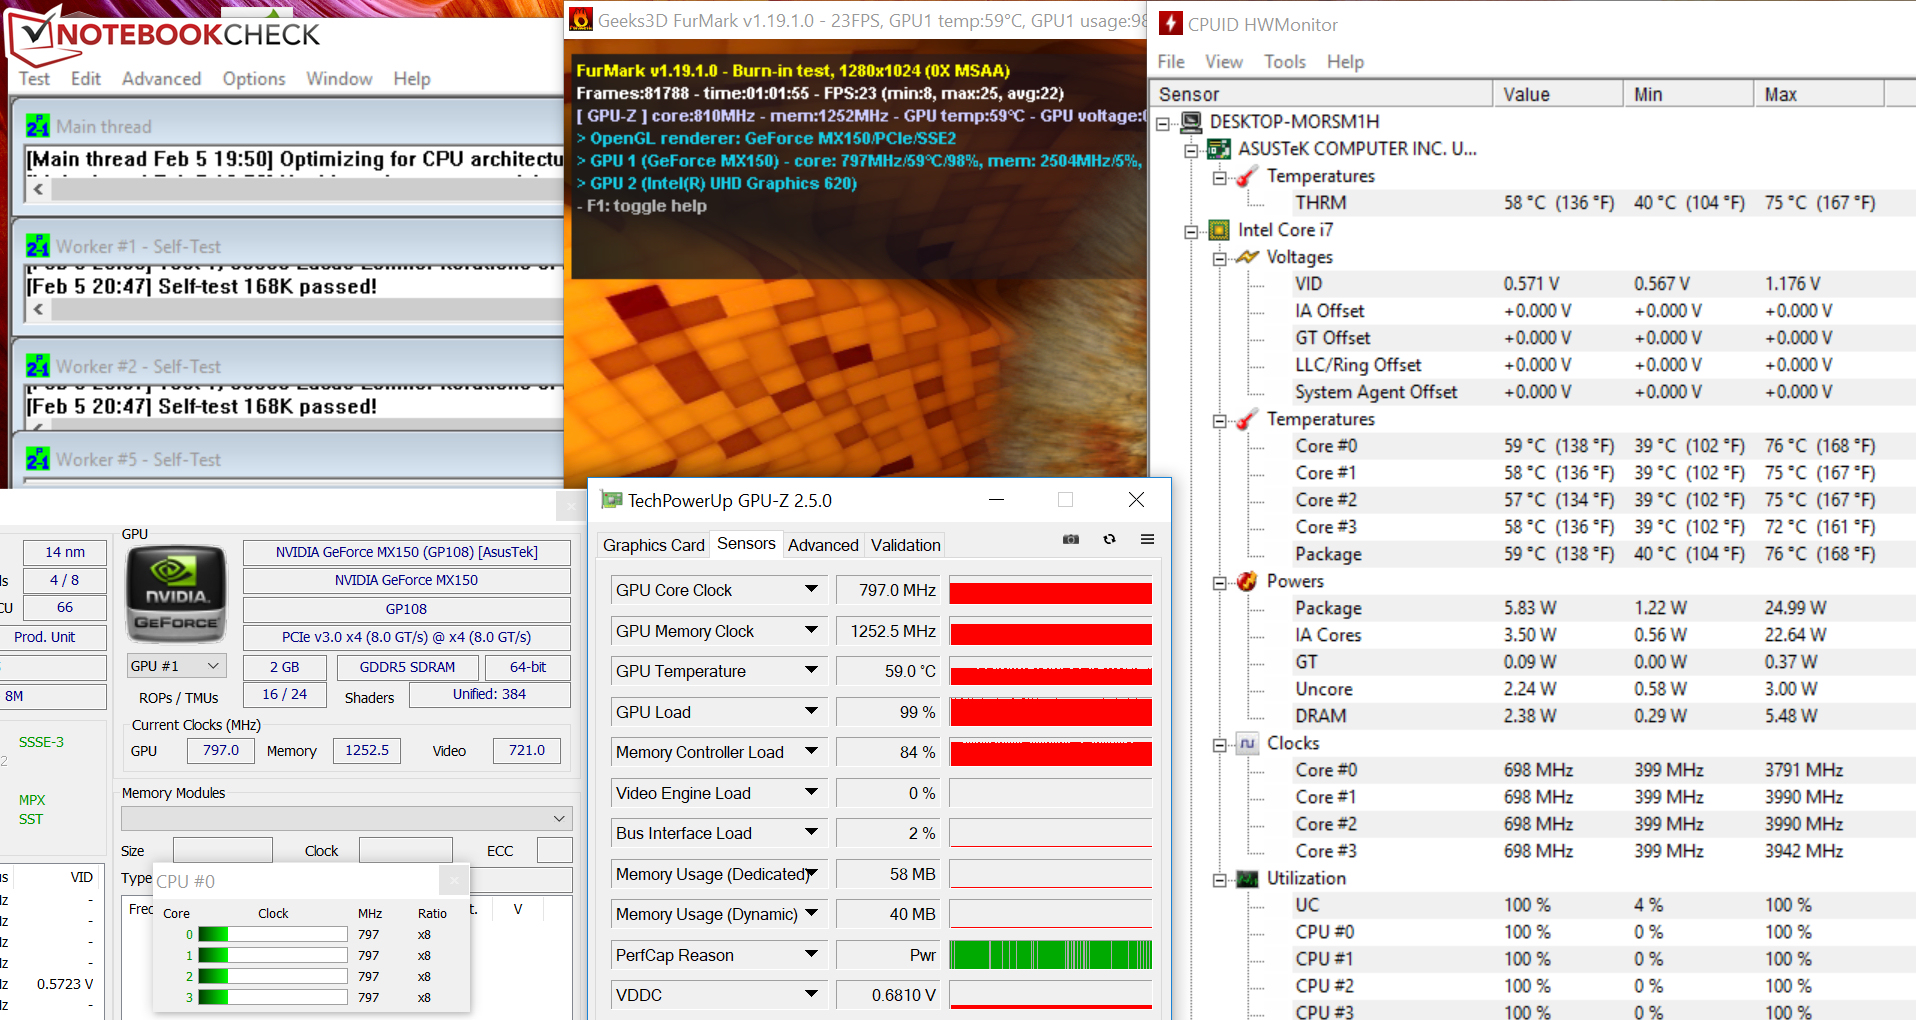
Task: Collapse the ASUSTeK COMPUTER INC. node
Action: pos(1191,150)
